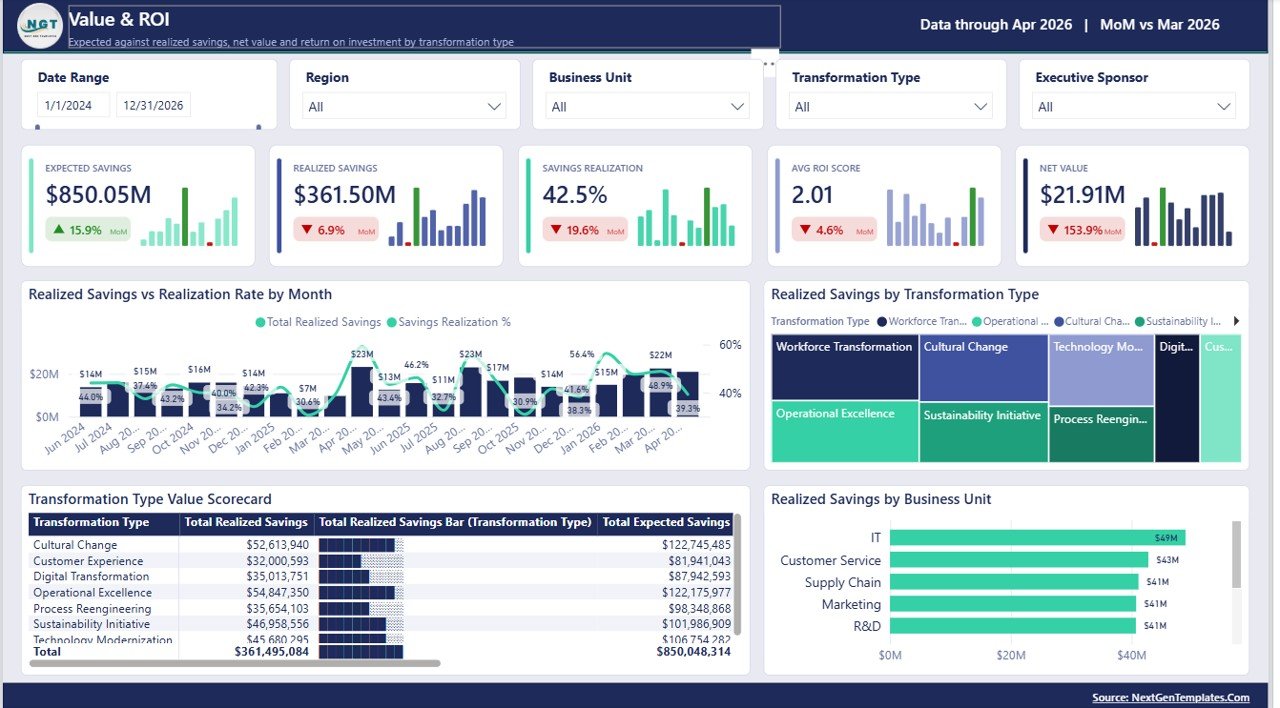
Task: Click the Sustainability Initiative treemap tile
Action: [983, 433]
